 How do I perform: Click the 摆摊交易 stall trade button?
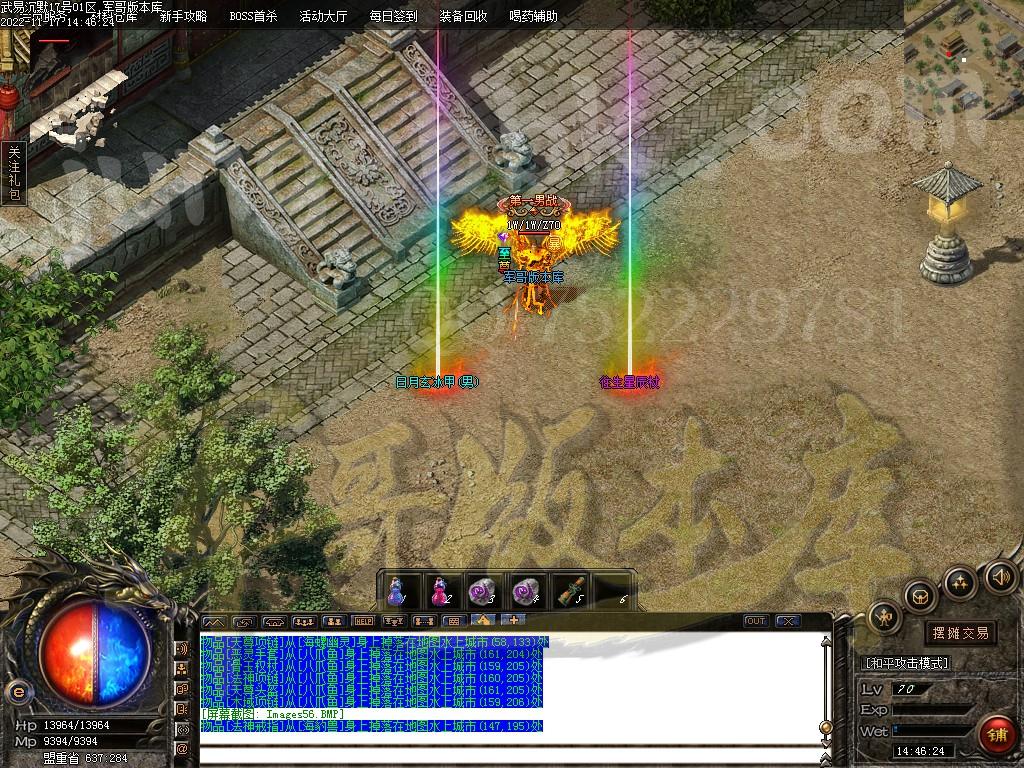pyautogui.click(x=960, y=632)
